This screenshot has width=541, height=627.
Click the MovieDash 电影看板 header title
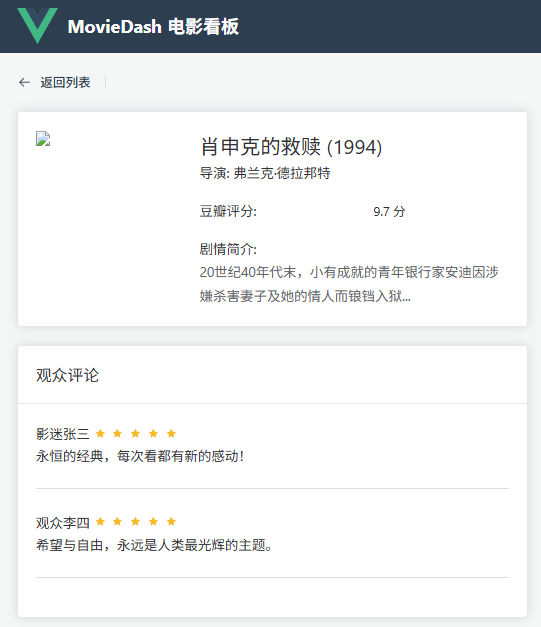(x=153, y=26)
